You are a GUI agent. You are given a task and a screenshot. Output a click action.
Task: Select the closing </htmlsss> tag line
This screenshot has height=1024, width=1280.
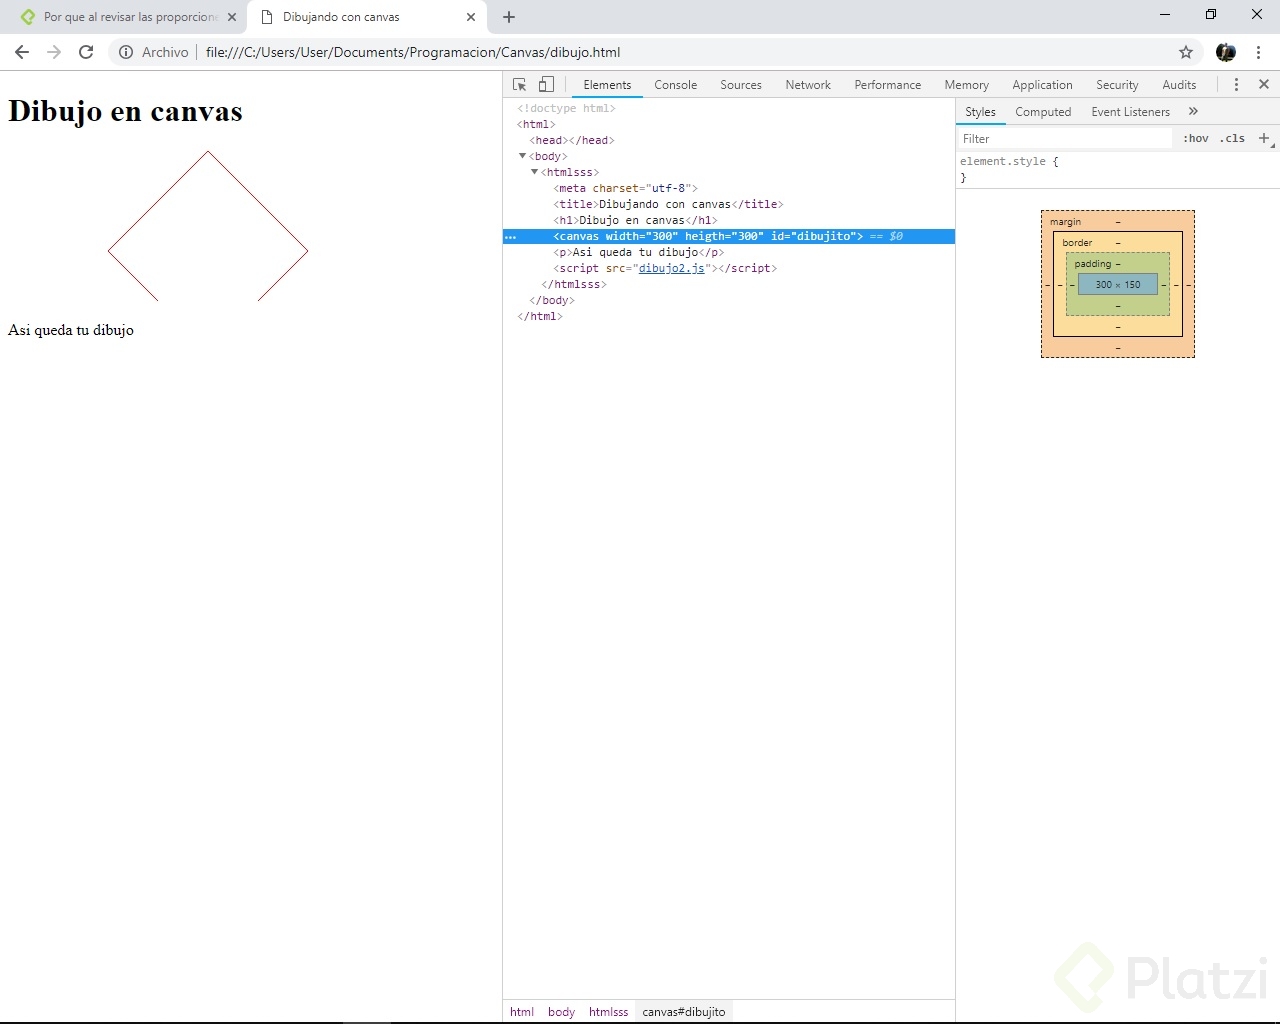(573, 284)
